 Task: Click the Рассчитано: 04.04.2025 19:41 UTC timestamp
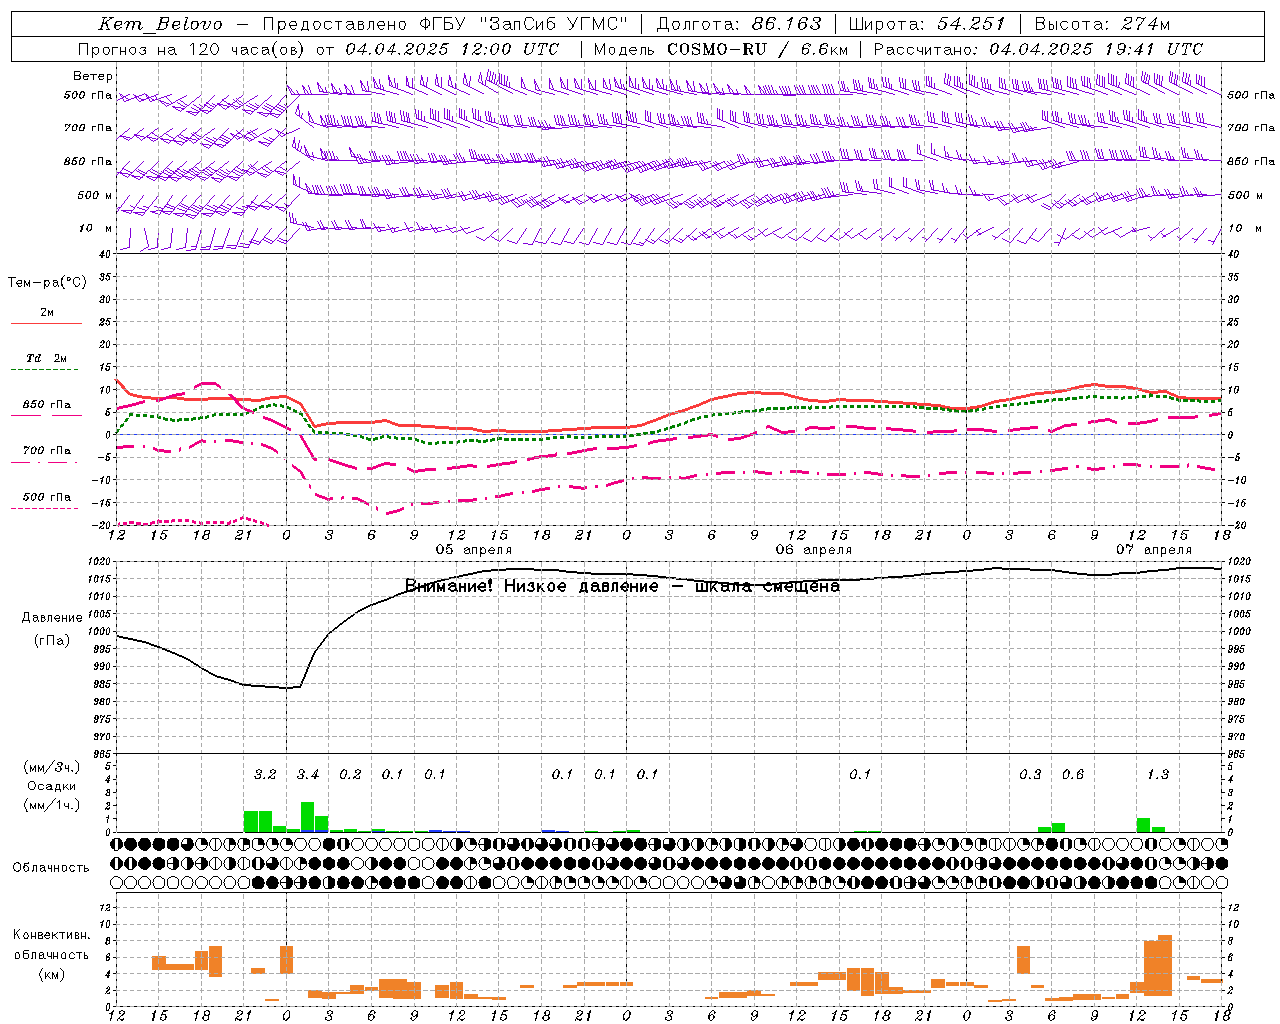[1038, 49]
